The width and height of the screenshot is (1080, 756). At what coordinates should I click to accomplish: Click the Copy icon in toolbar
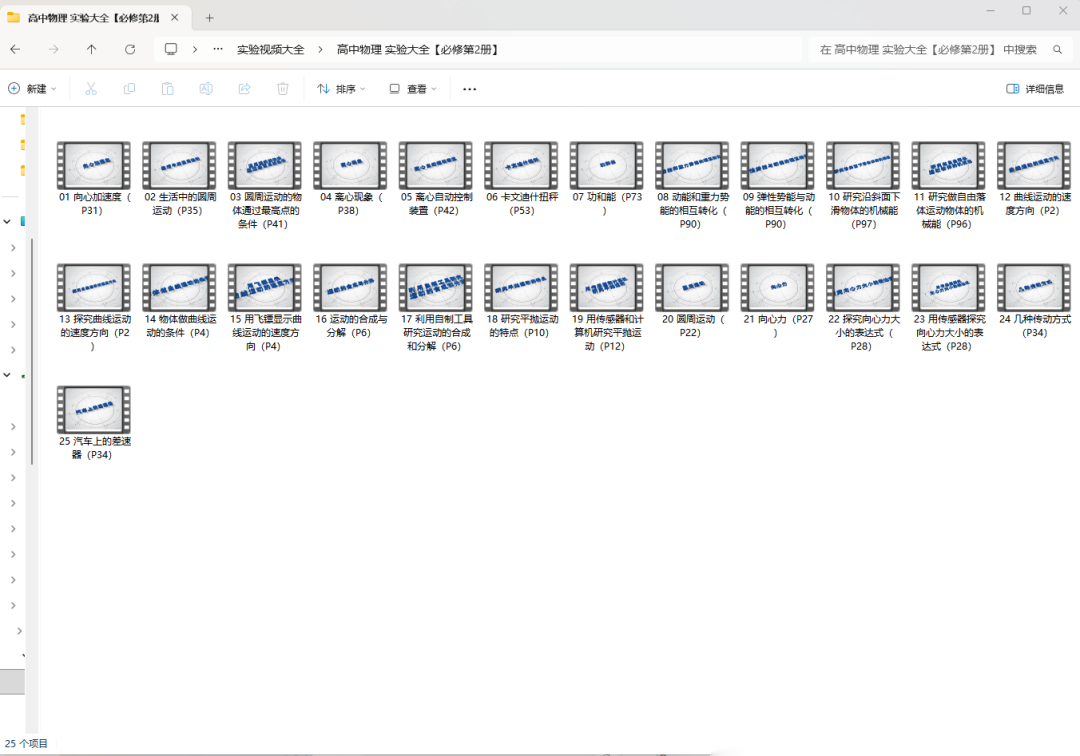click(x=129, y=89)
